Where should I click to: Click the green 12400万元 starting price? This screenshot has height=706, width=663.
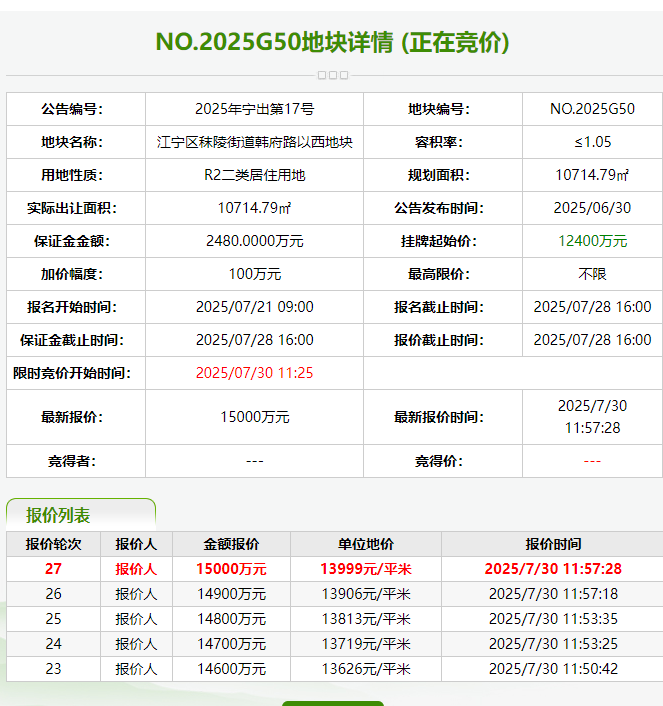pos(592,241)
